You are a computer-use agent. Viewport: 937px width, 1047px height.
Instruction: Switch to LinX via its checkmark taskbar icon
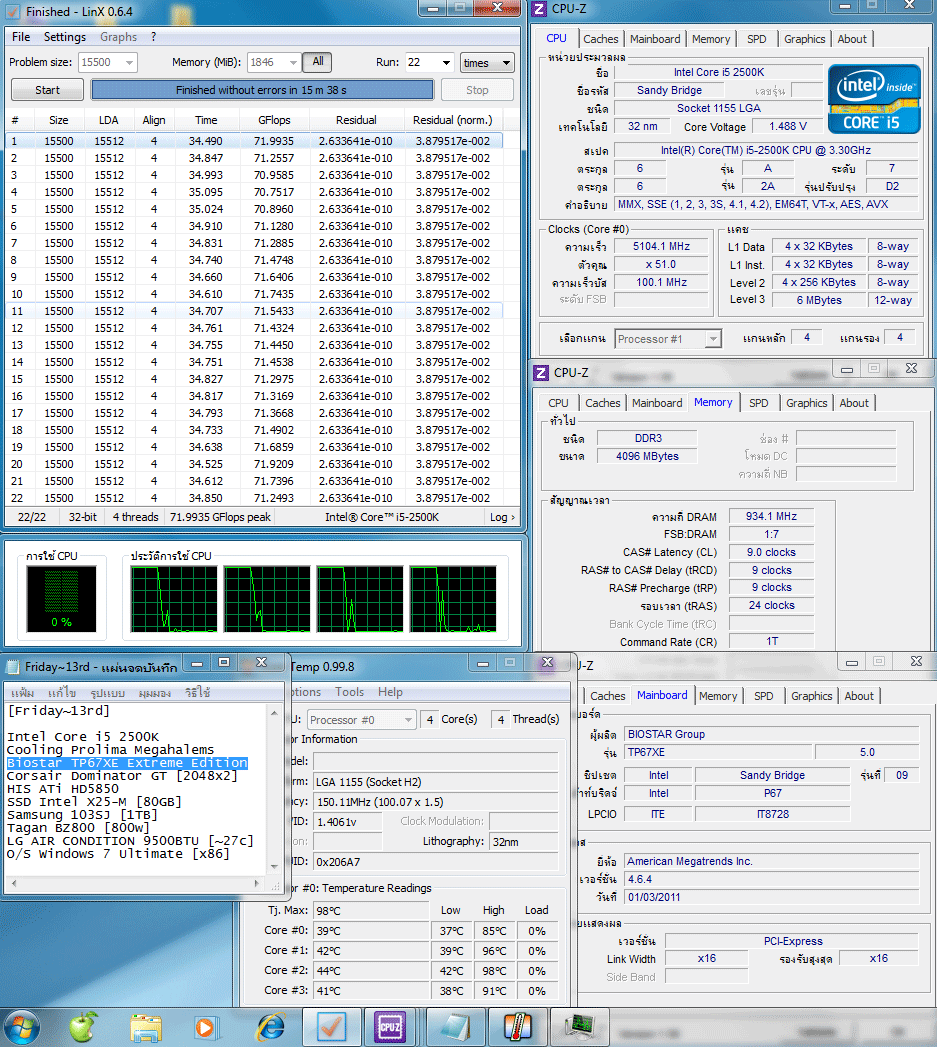tap(331, 1027)
